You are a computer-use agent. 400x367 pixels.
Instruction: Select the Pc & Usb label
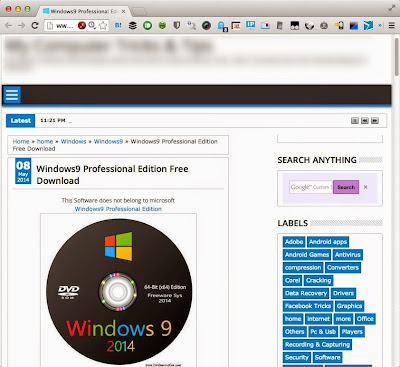(323, 332)
